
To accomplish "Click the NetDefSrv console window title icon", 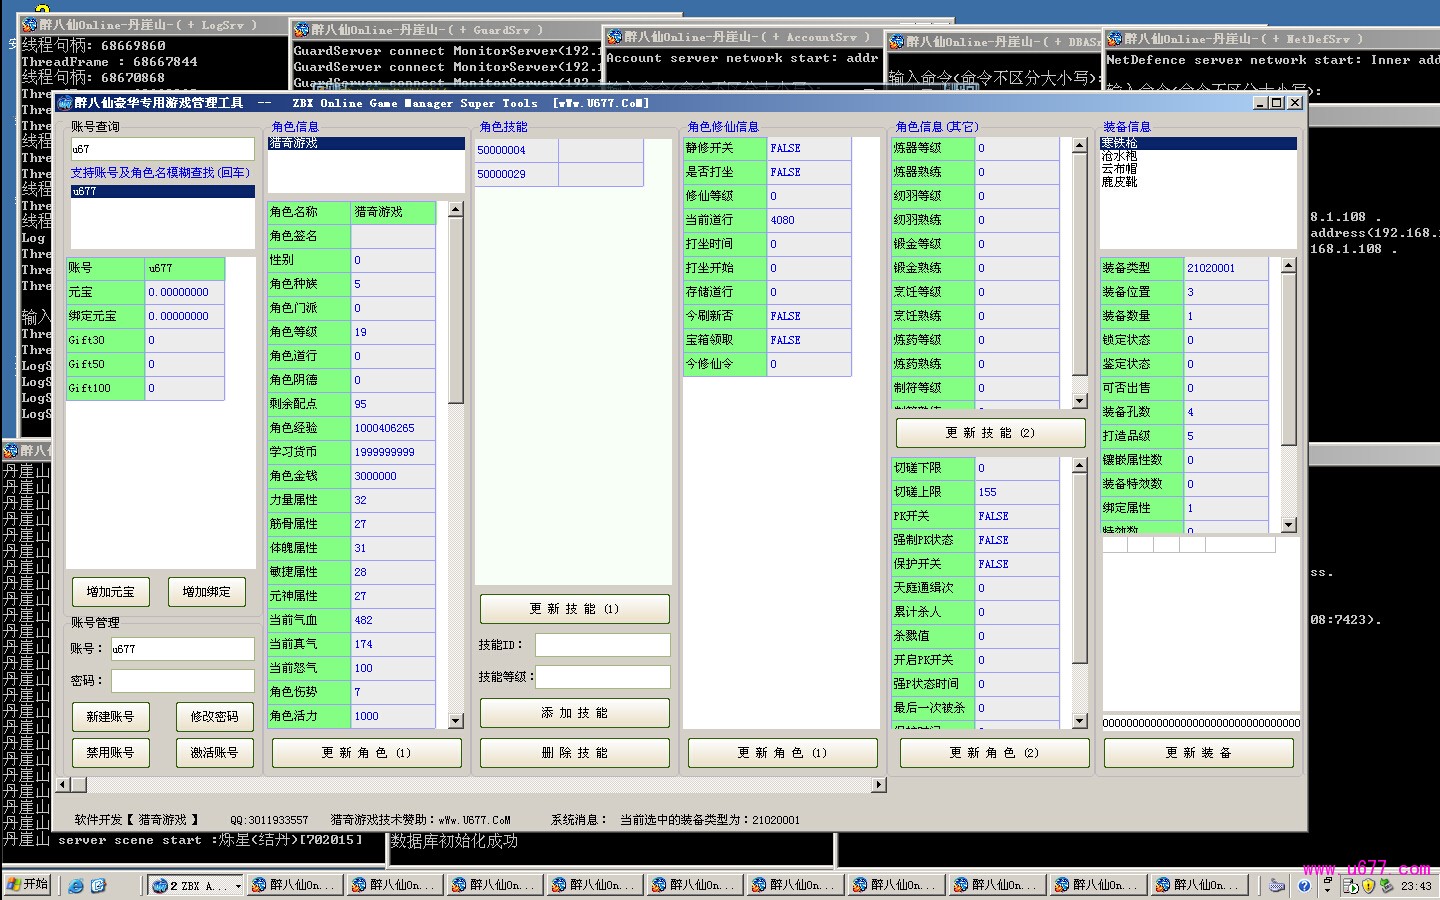I will coord(1115,39).
